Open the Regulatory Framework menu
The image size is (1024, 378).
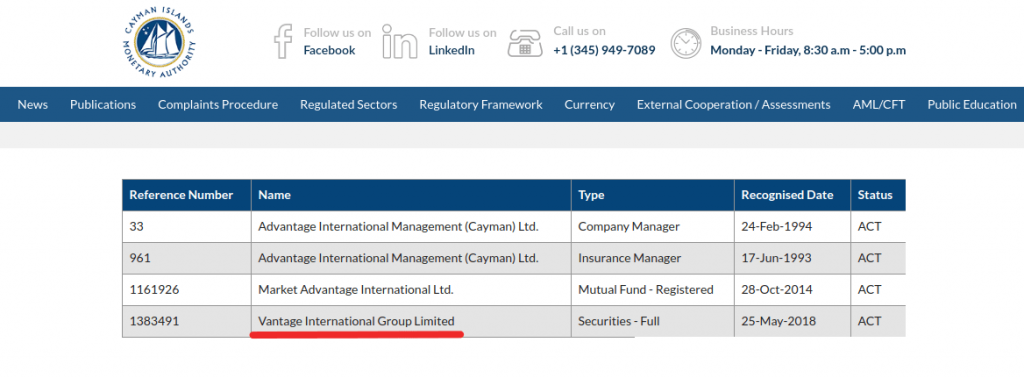point(481,104)
